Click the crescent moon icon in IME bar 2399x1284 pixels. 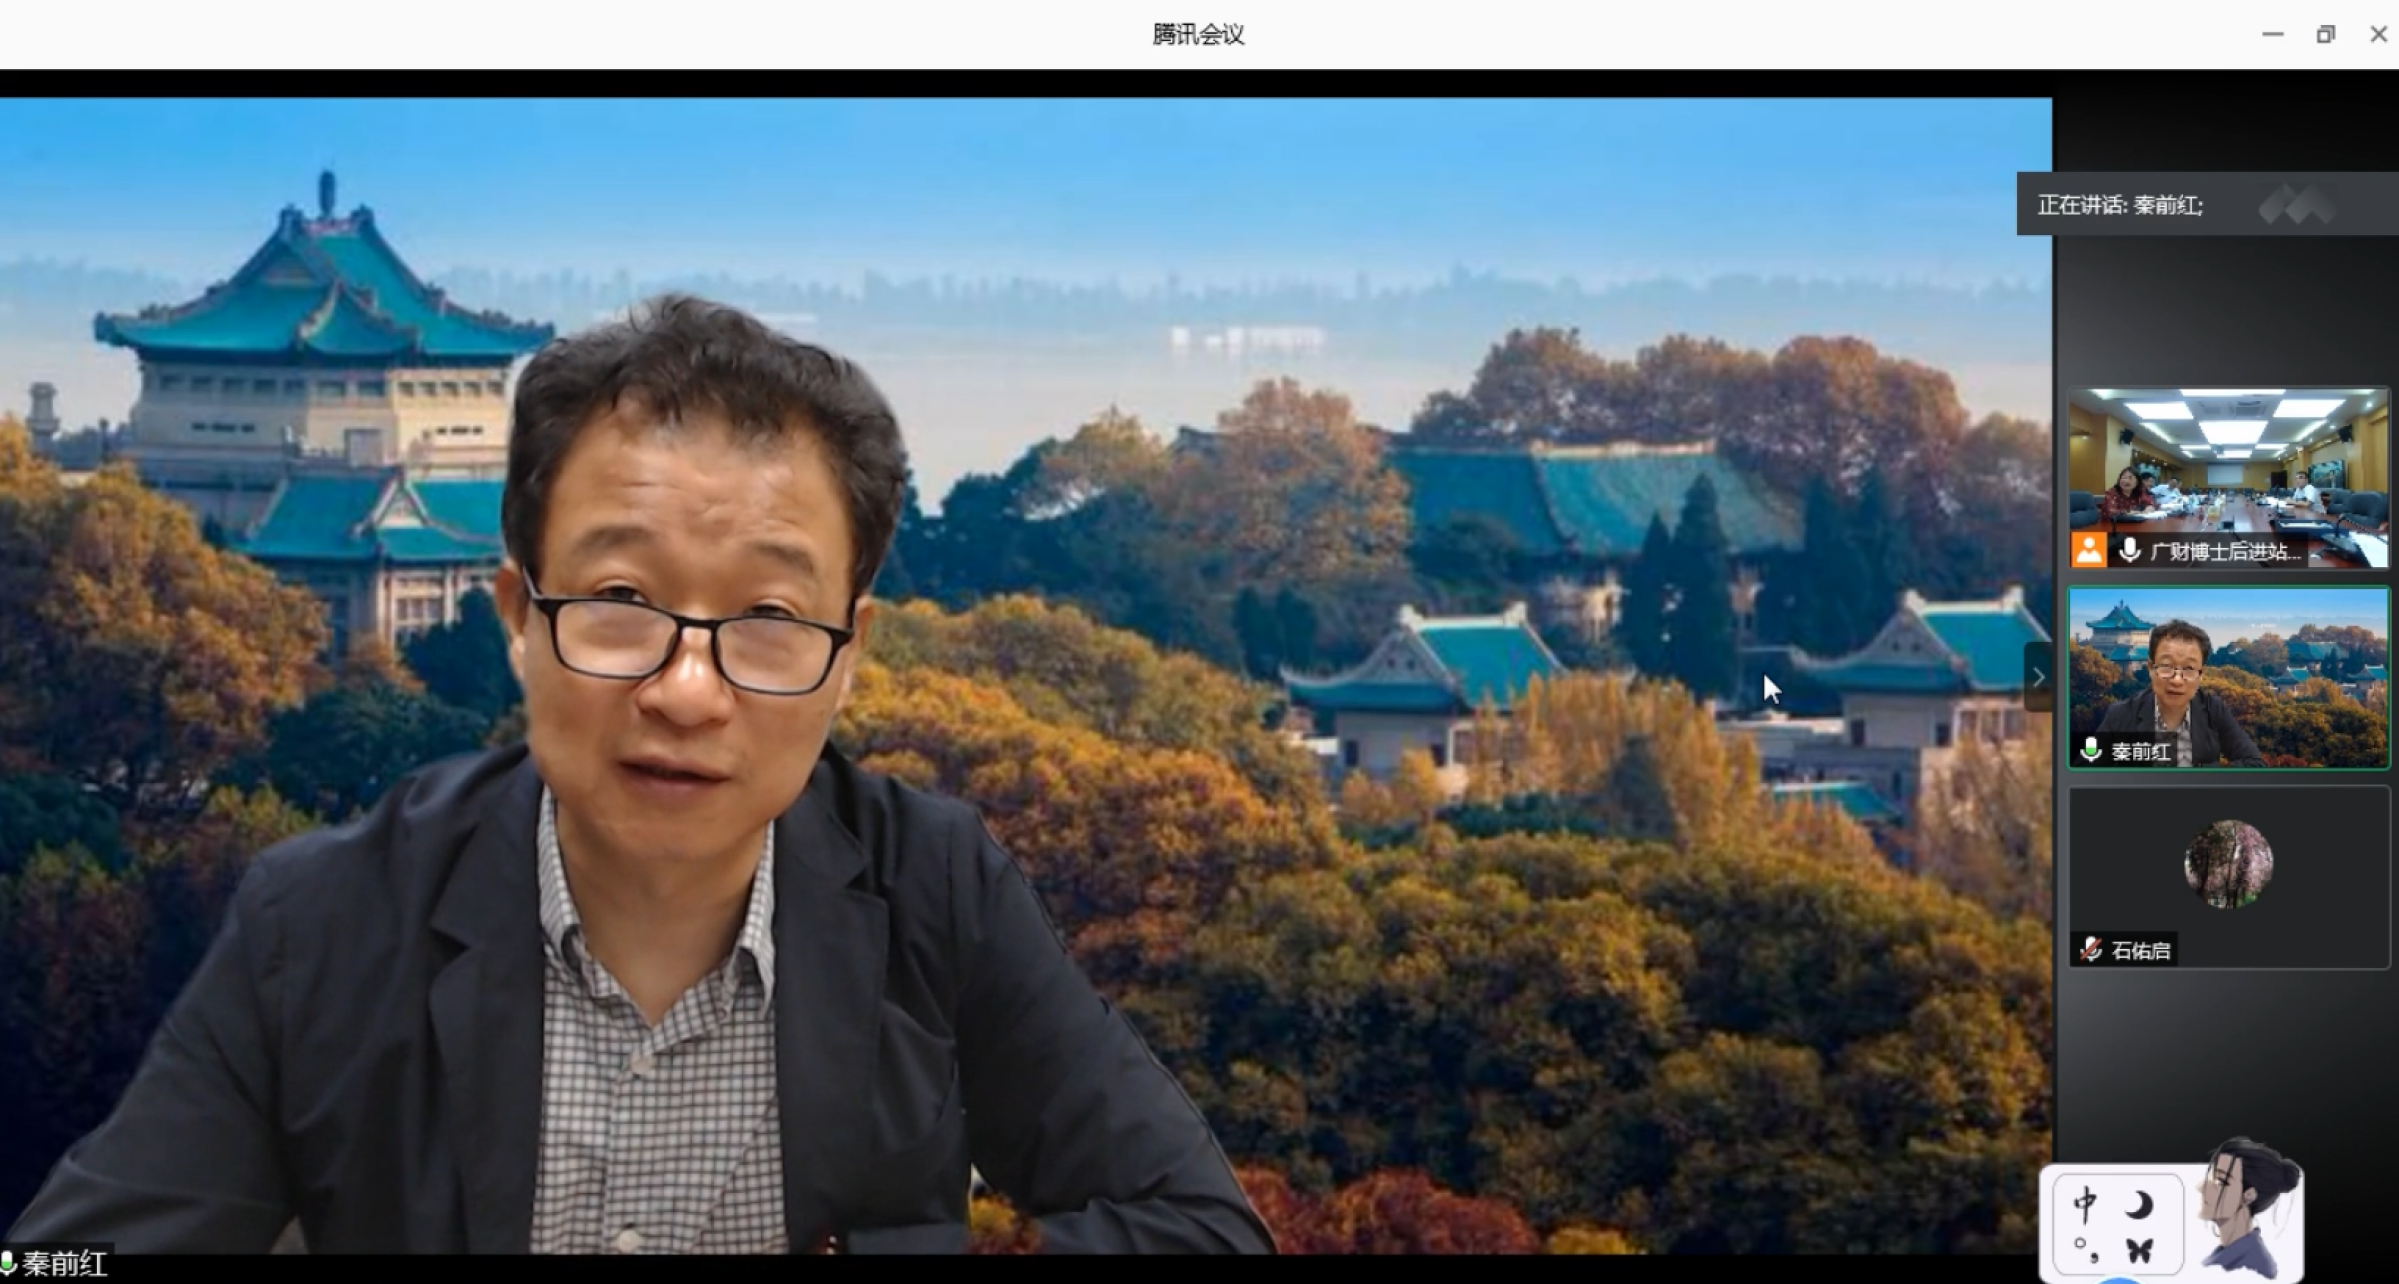click(2139, 1206)
